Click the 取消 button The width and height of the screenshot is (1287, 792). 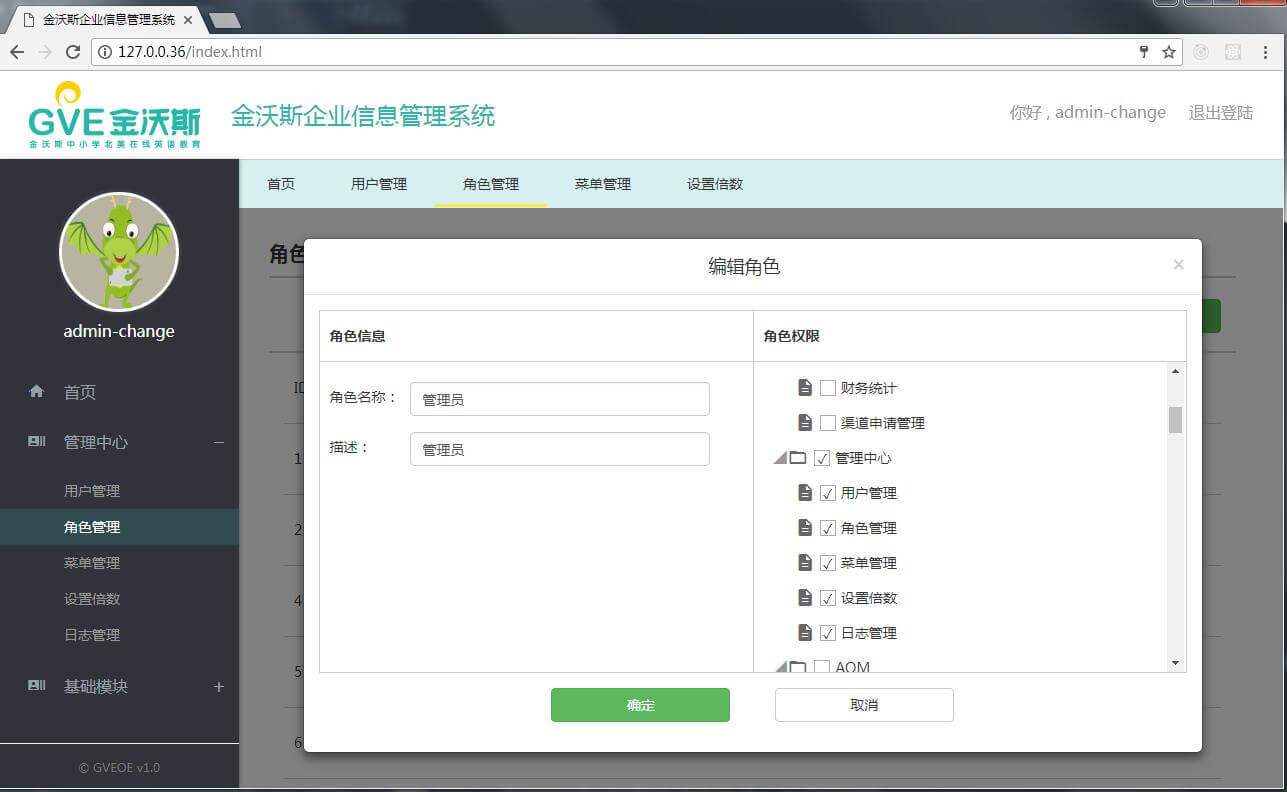(x=864, y=705)
